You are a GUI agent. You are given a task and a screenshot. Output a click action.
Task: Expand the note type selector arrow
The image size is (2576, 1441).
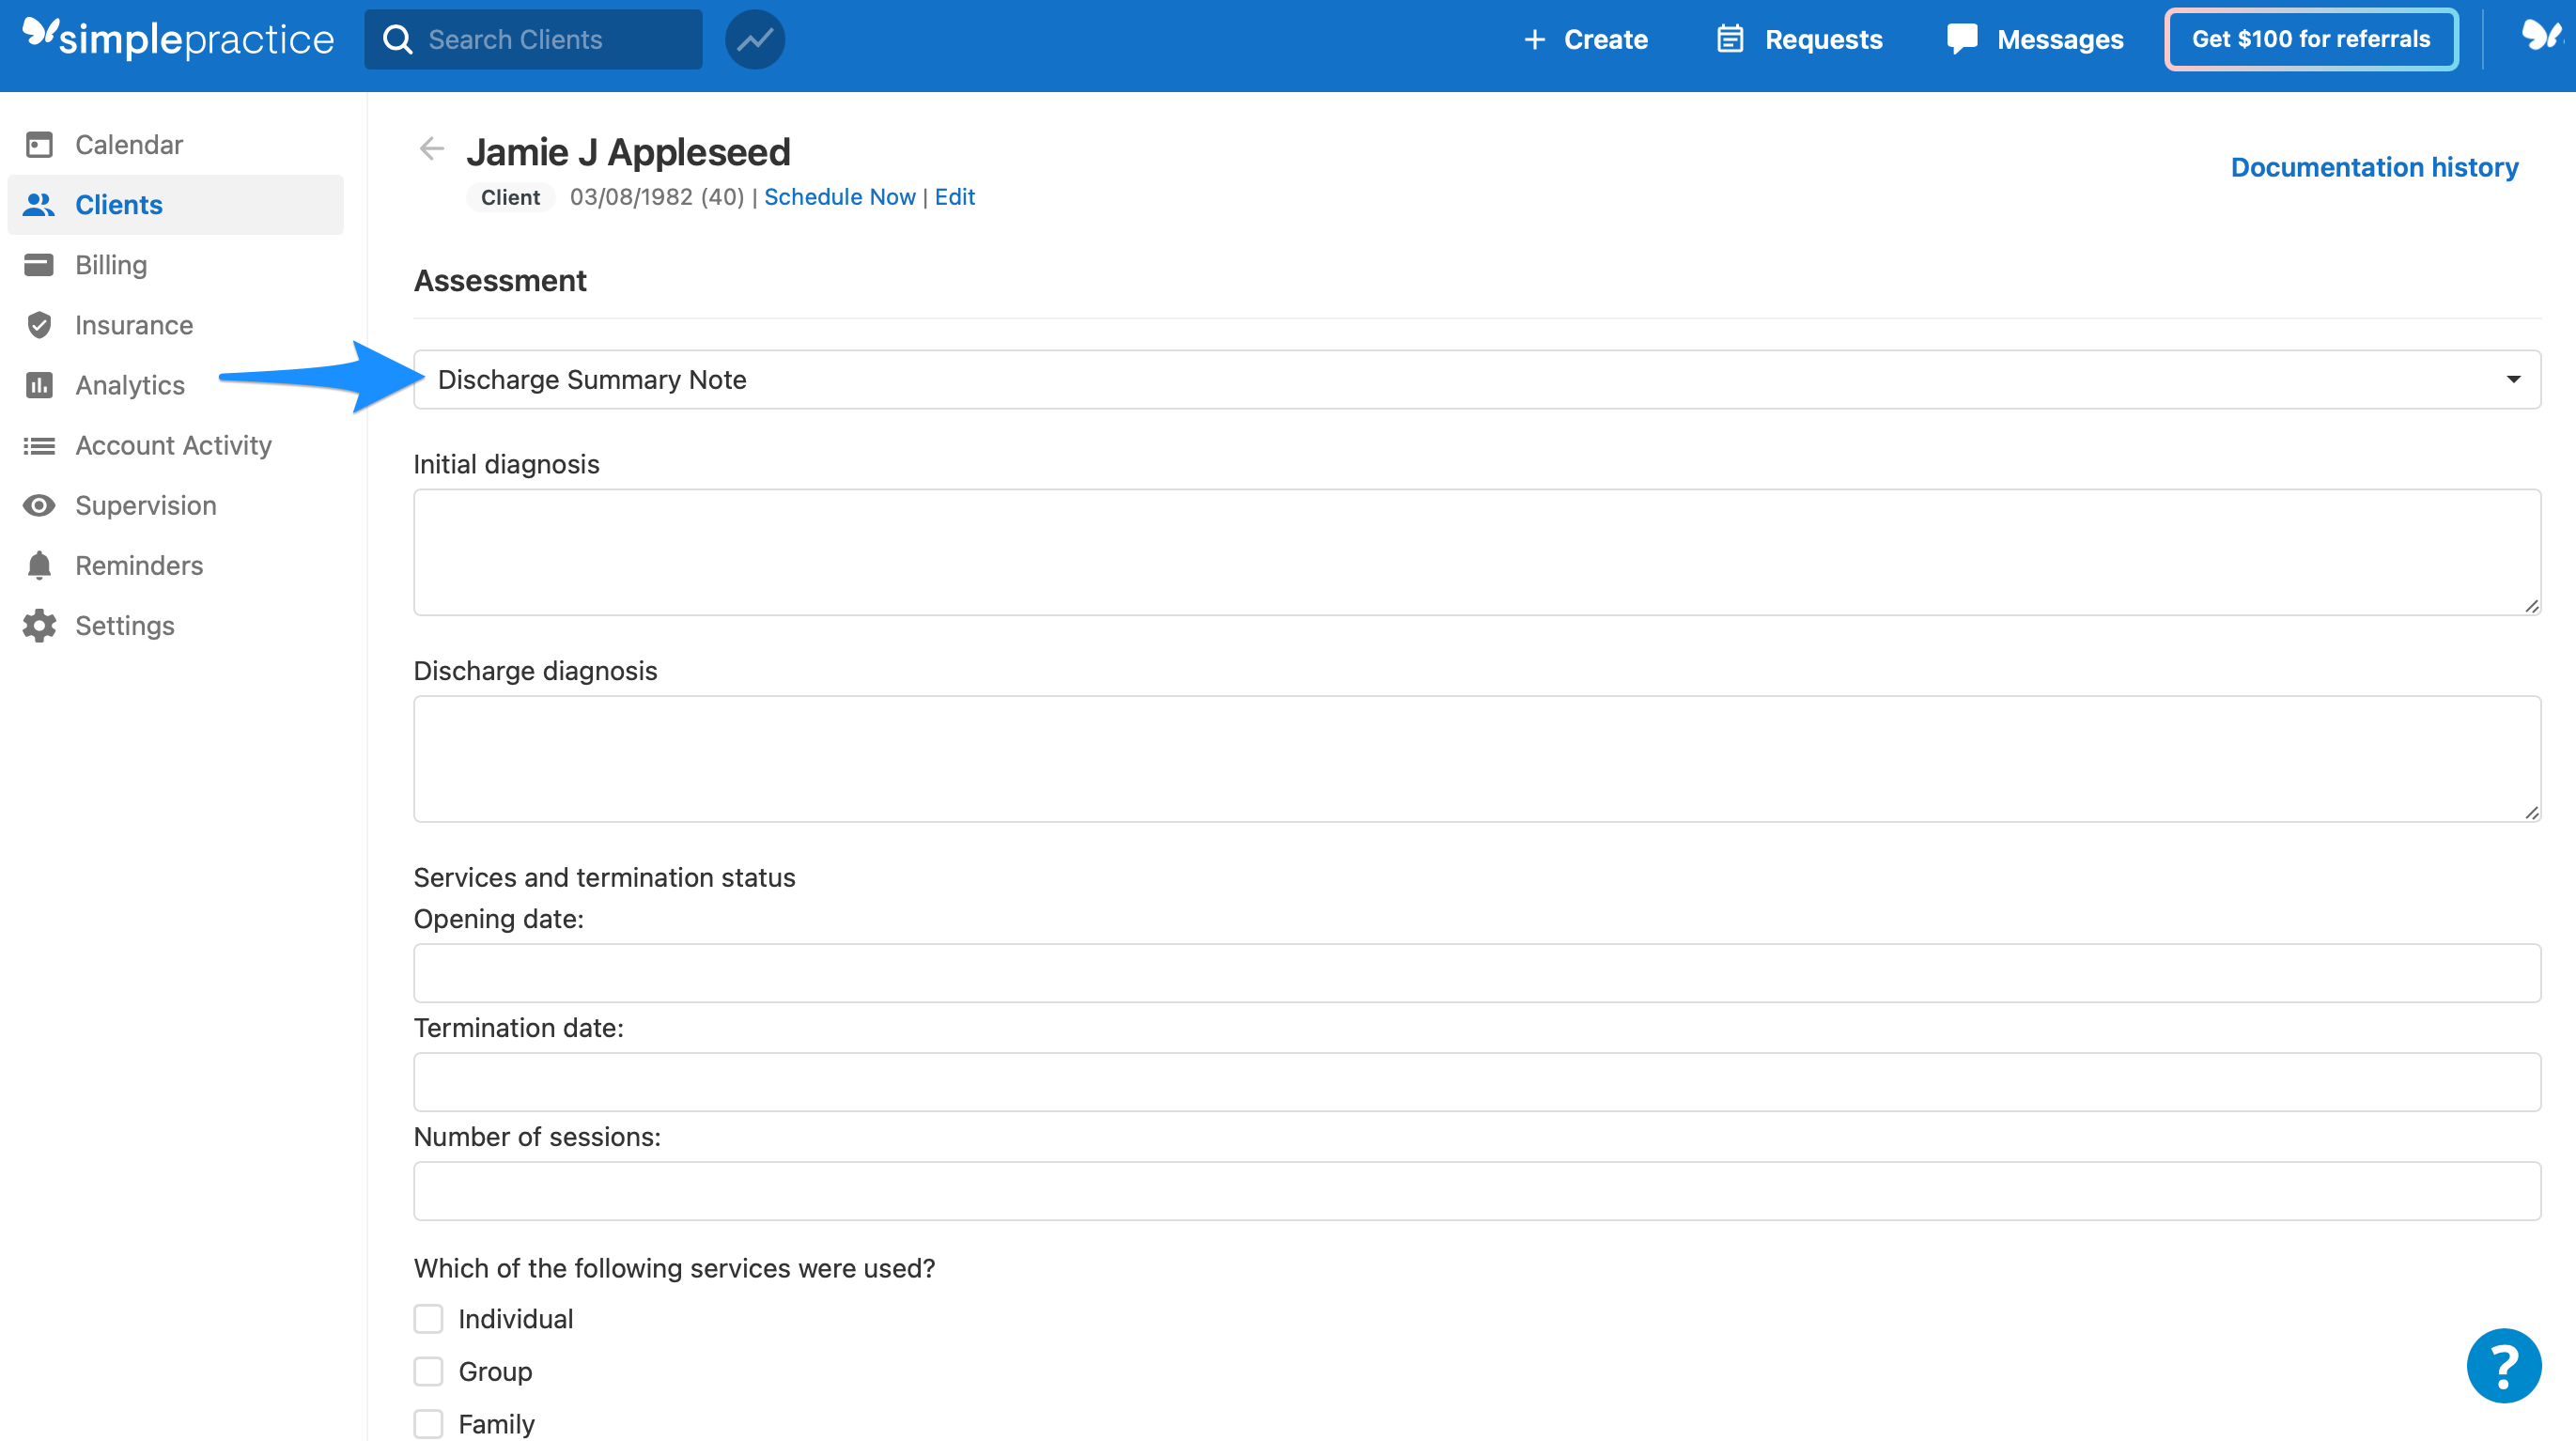[2513, 379]
